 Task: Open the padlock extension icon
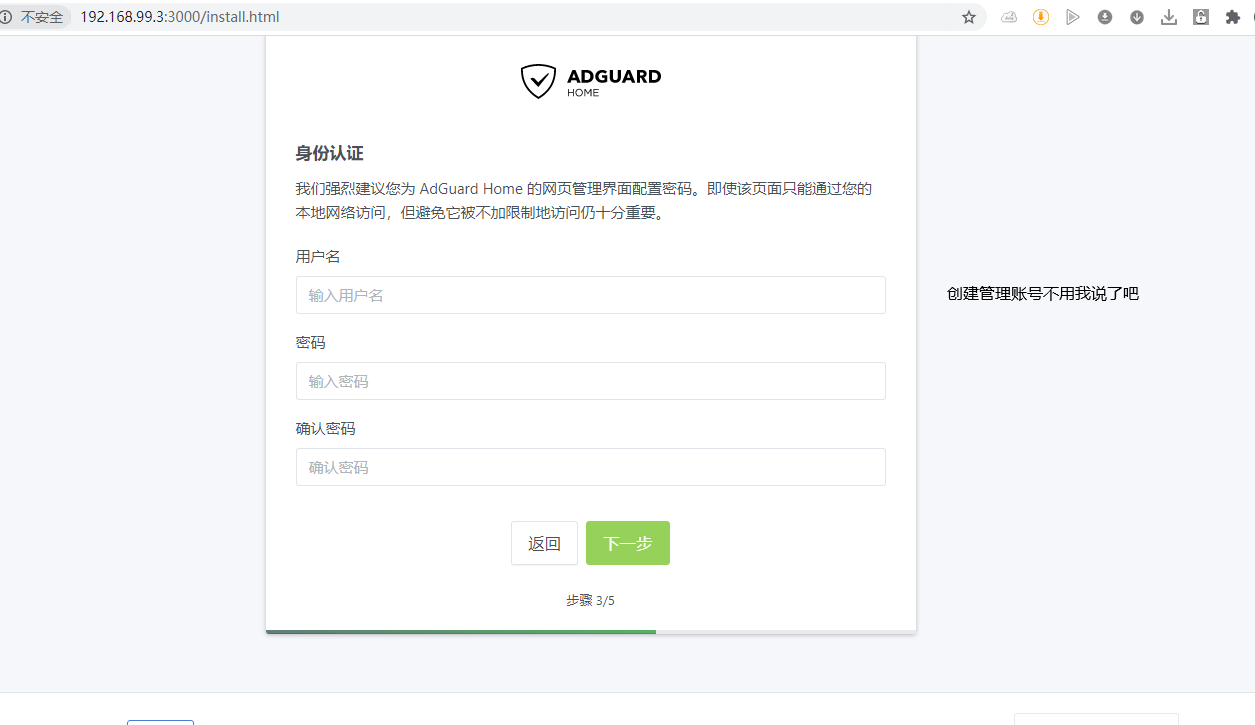pyautogui.click(x=1201, y=17)
